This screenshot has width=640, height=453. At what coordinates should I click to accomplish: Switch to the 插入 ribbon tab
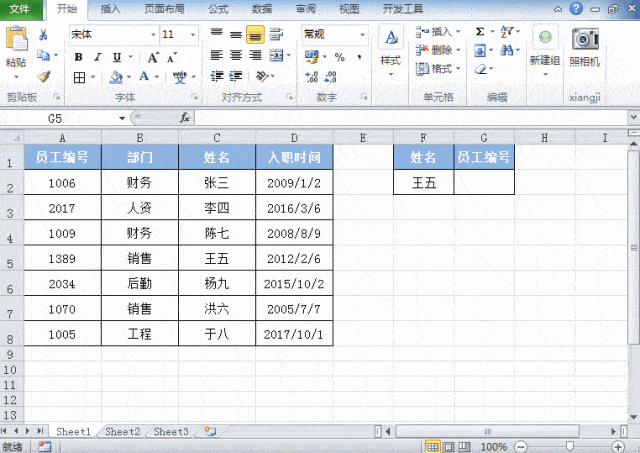point(111,9)
